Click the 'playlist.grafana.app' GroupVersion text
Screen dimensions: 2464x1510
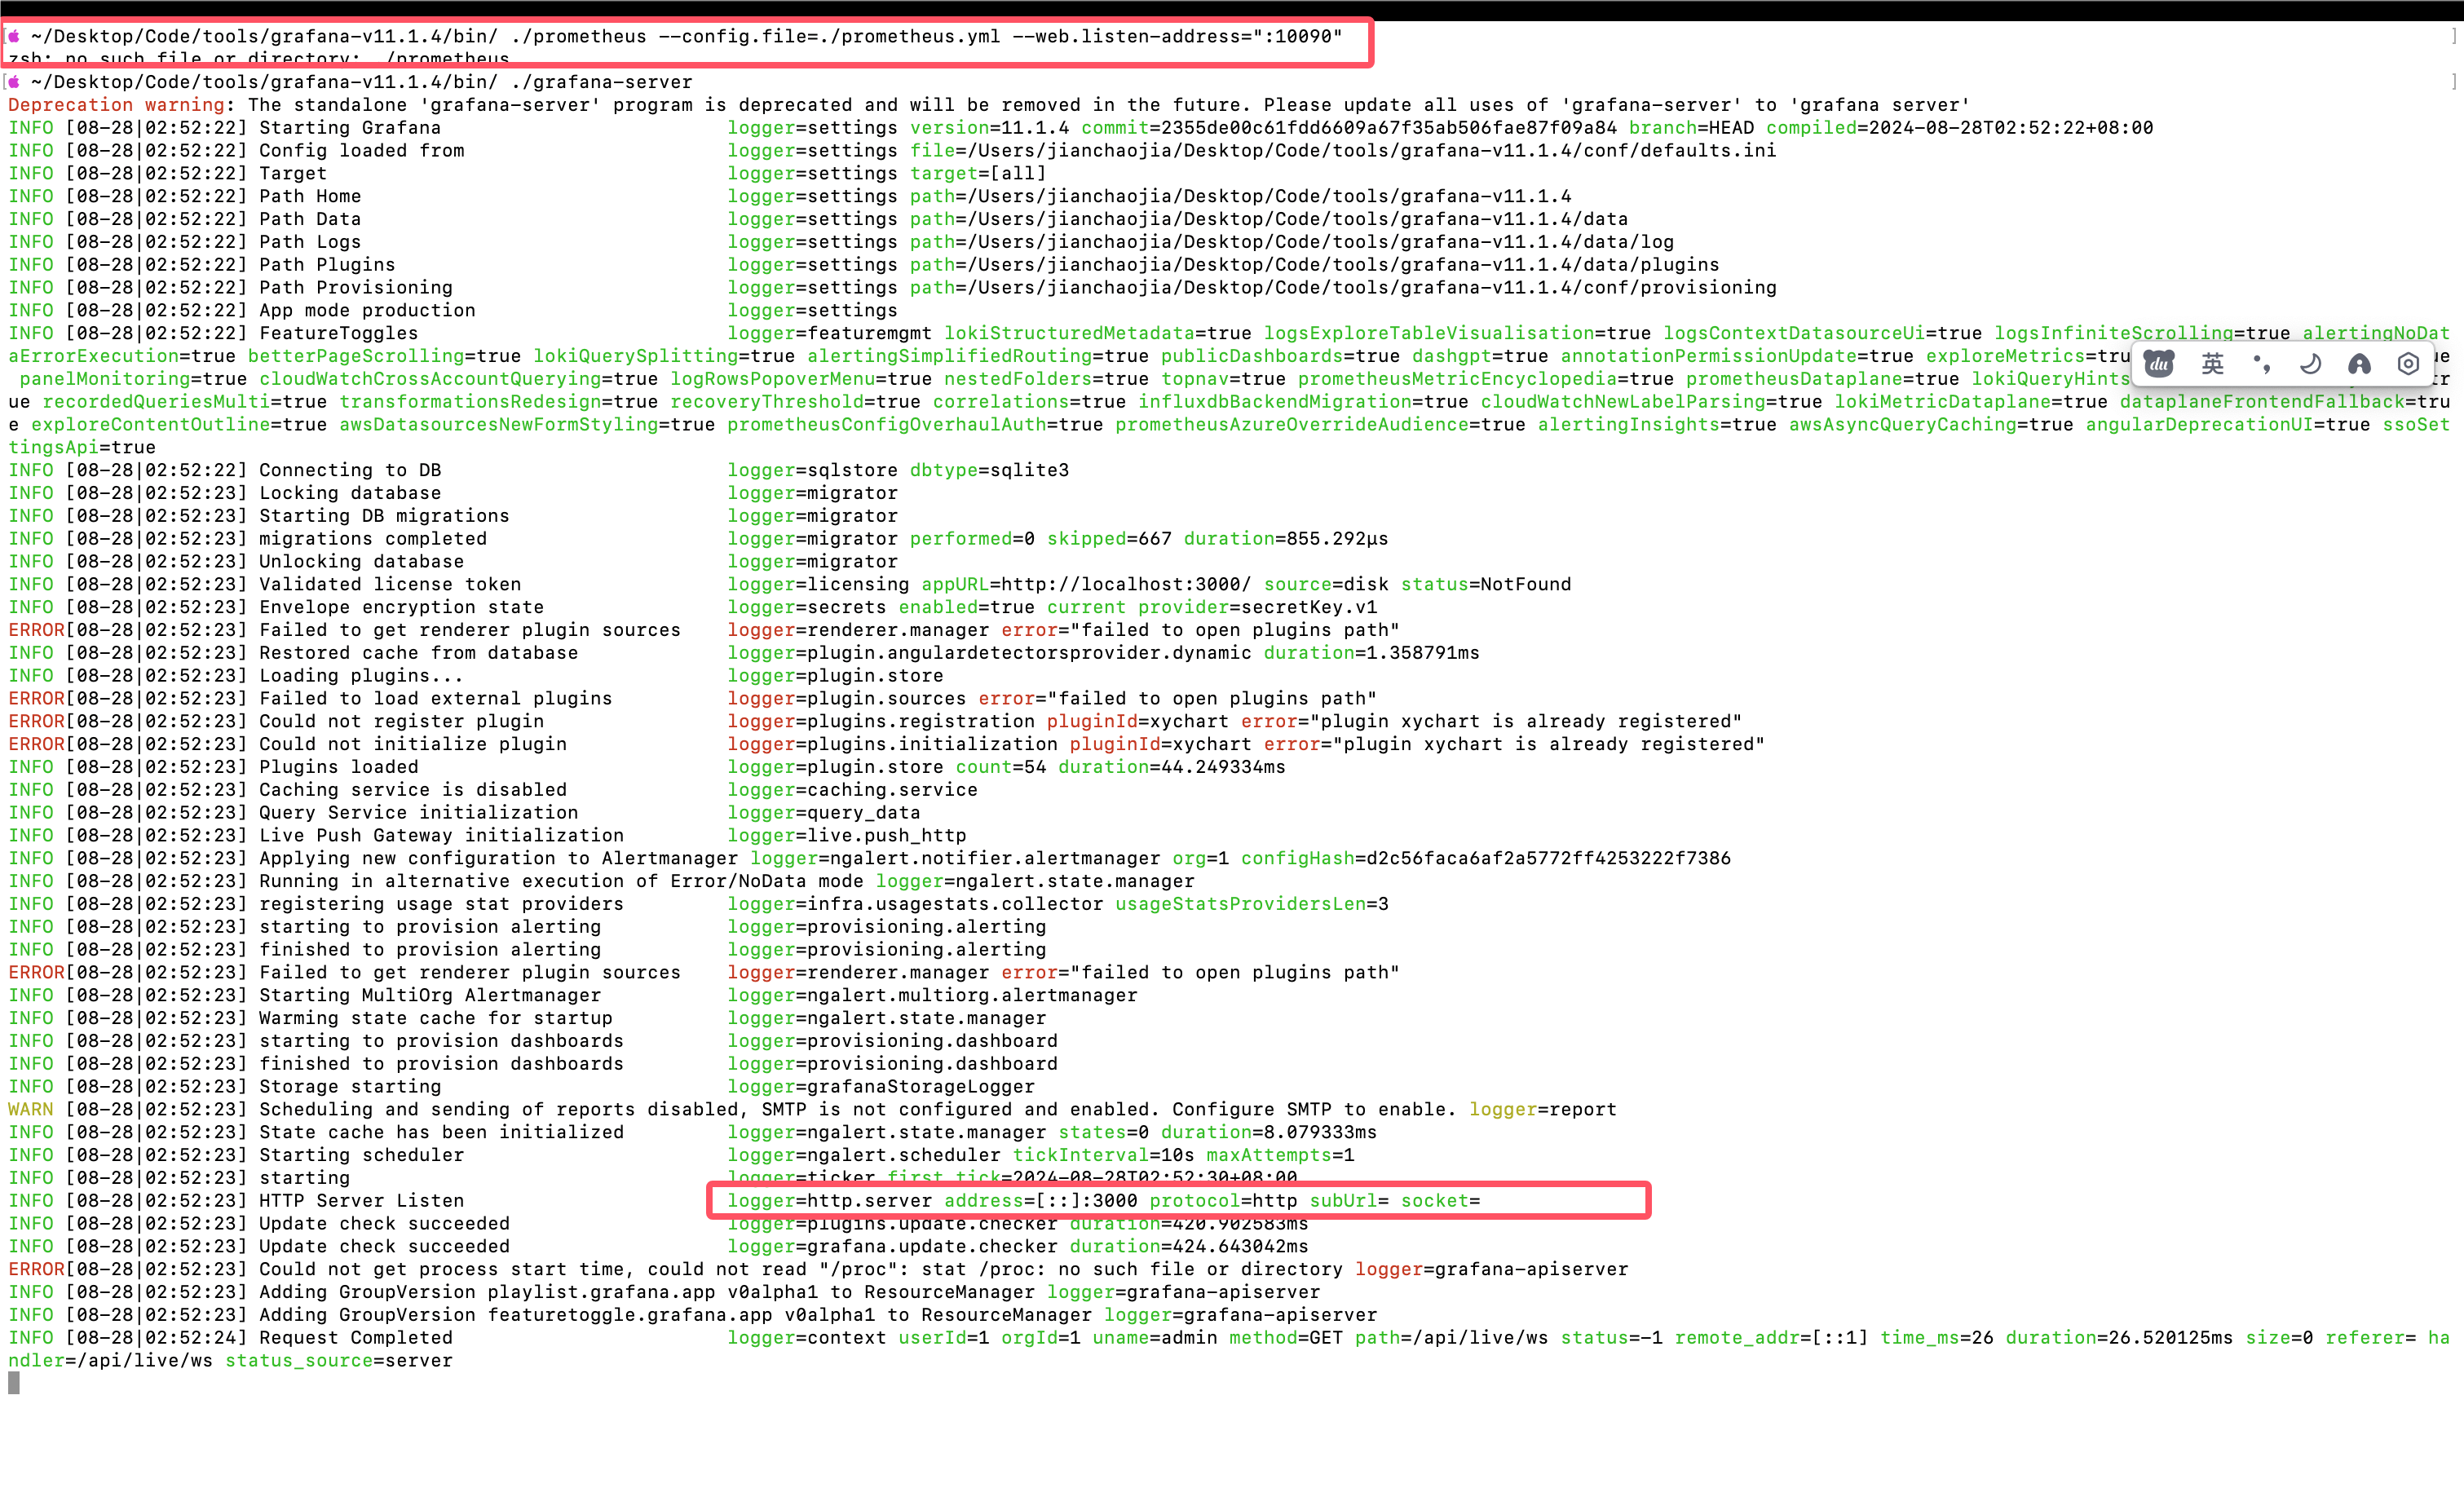click(x=601, y=1293)
